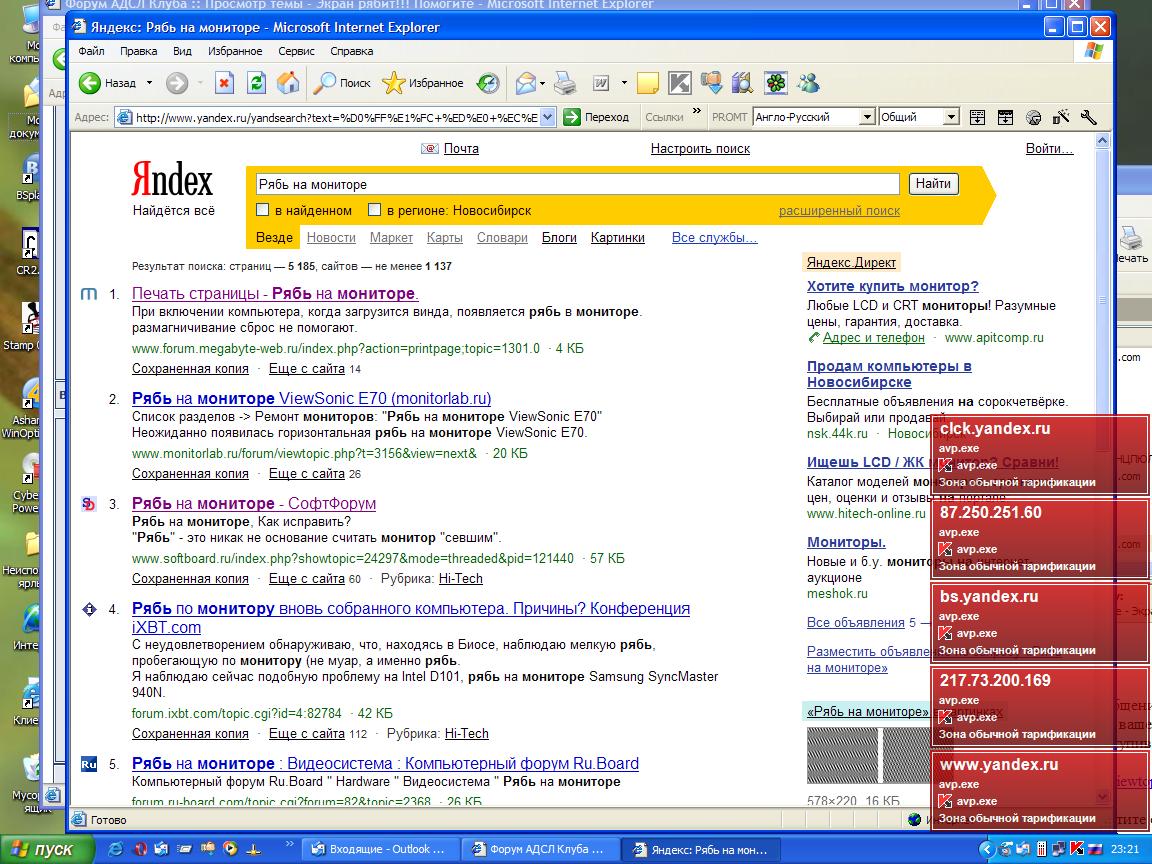Open the Почта mail link
Screen dimensions: 1152x864
point(461,148)
